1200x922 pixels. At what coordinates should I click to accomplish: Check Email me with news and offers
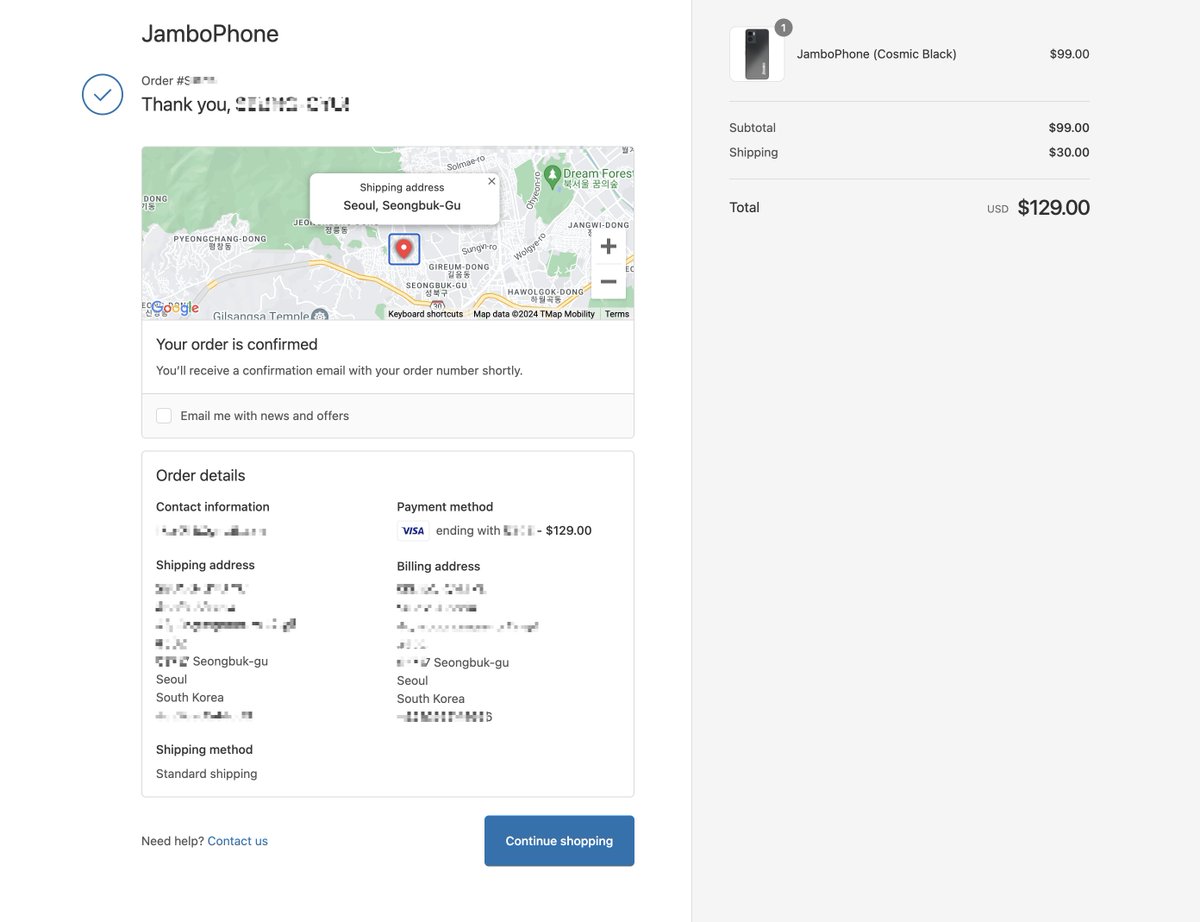coord(164,416)
